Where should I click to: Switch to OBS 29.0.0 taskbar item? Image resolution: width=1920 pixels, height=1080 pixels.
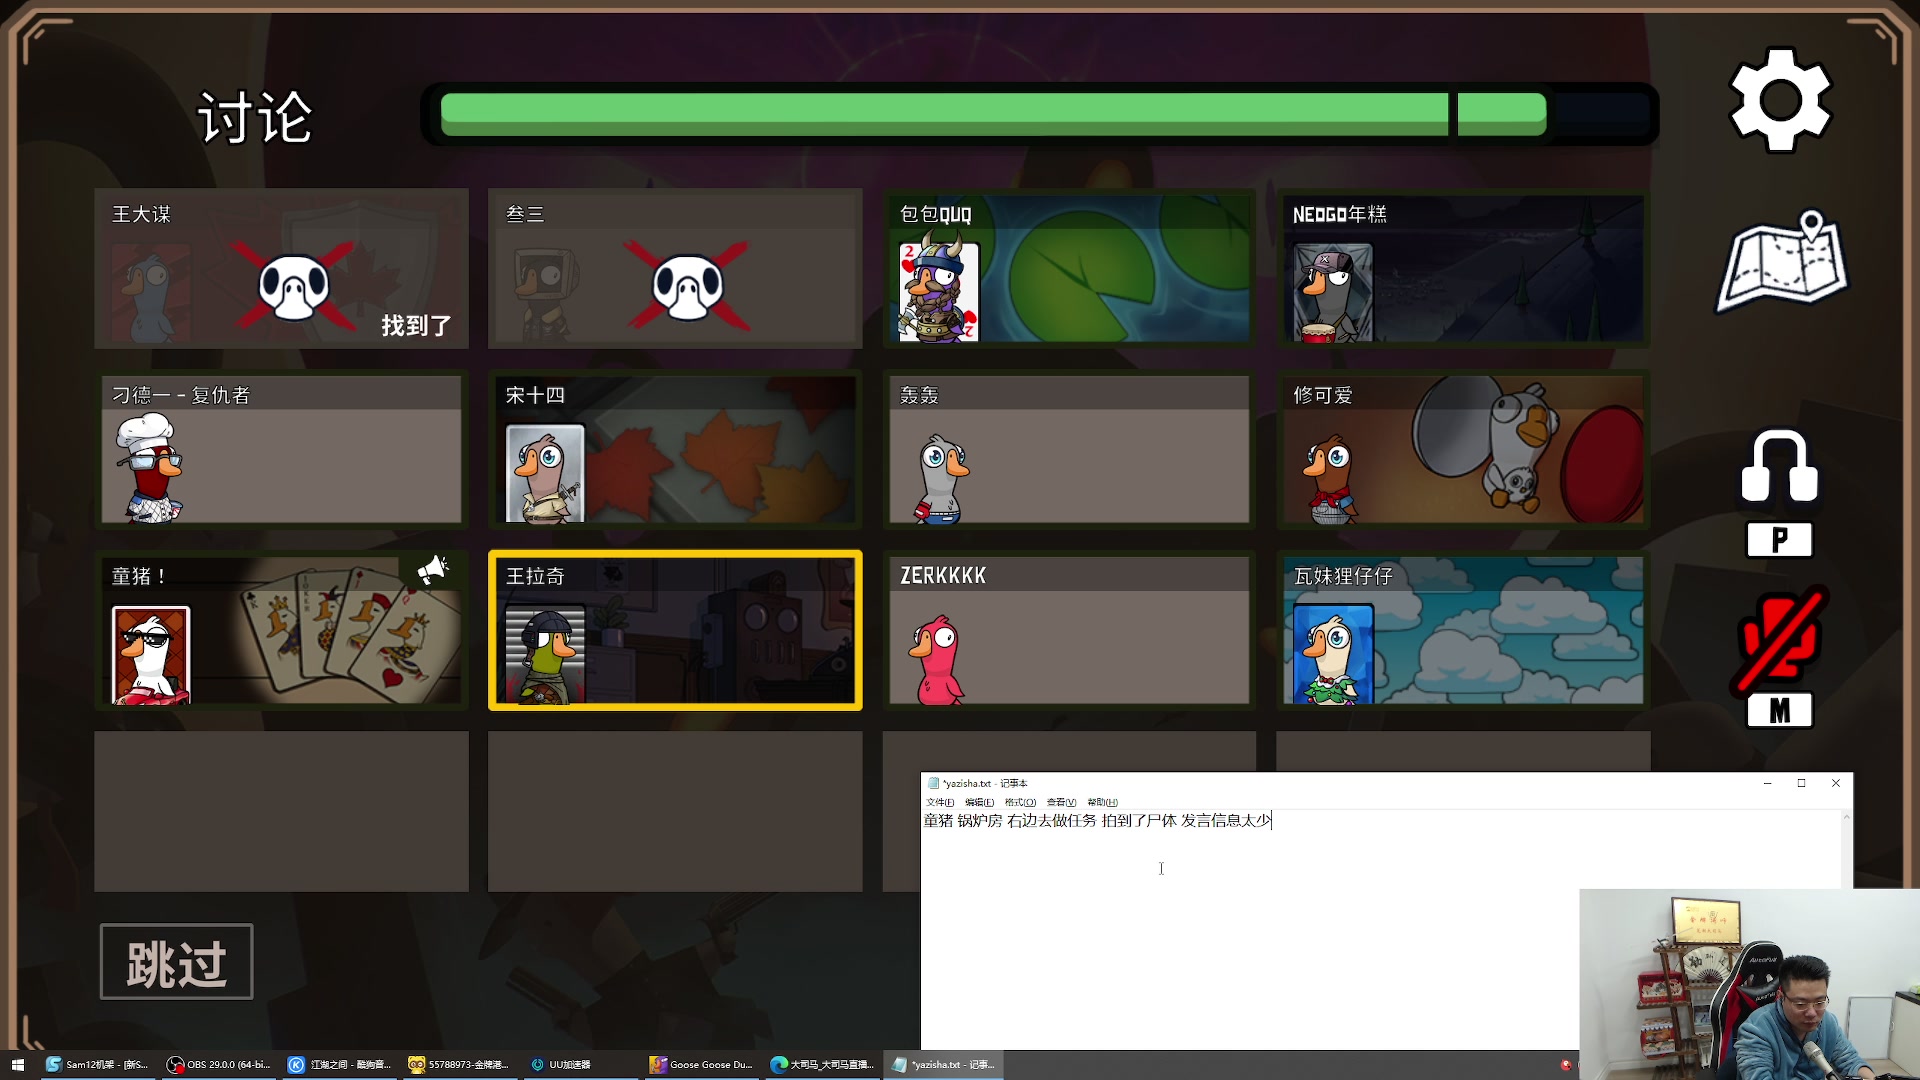point(218,1065)
